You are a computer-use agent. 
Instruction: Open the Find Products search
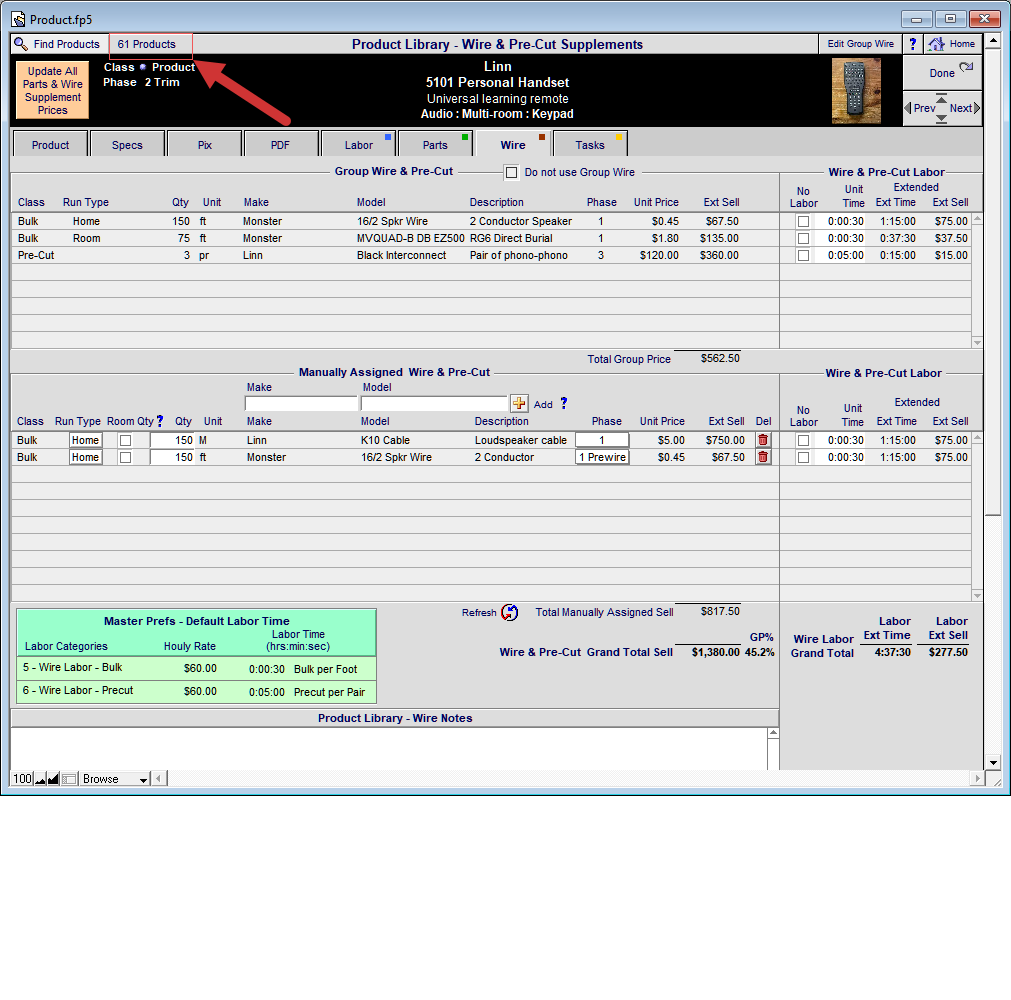57,44
